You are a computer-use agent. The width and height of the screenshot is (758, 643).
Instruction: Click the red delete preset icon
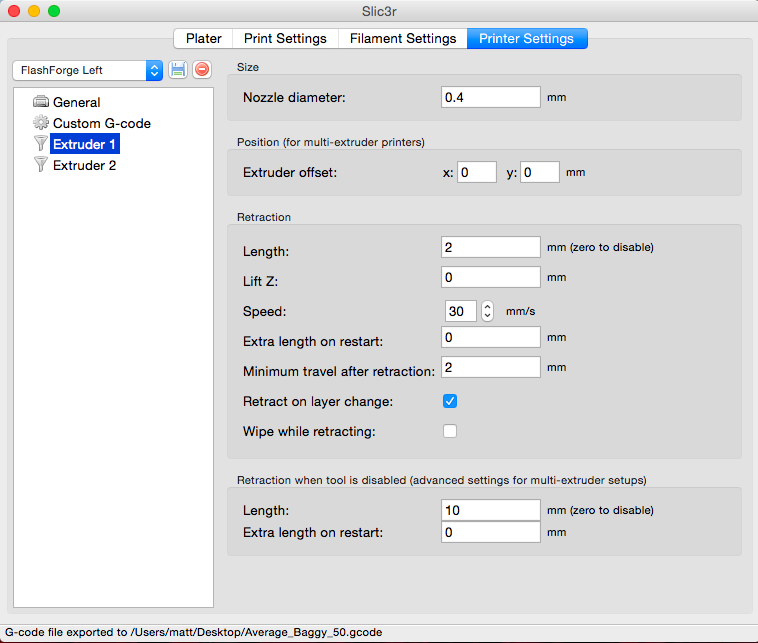202,70
